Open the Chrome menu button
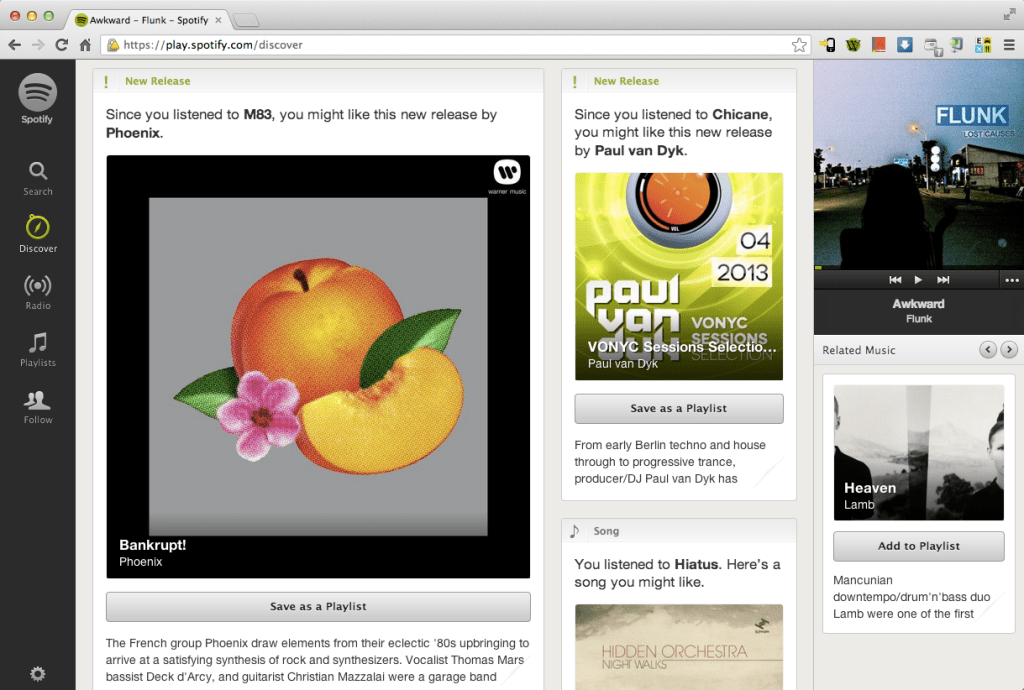1024x690 pixels. [x=1009, y=45]
